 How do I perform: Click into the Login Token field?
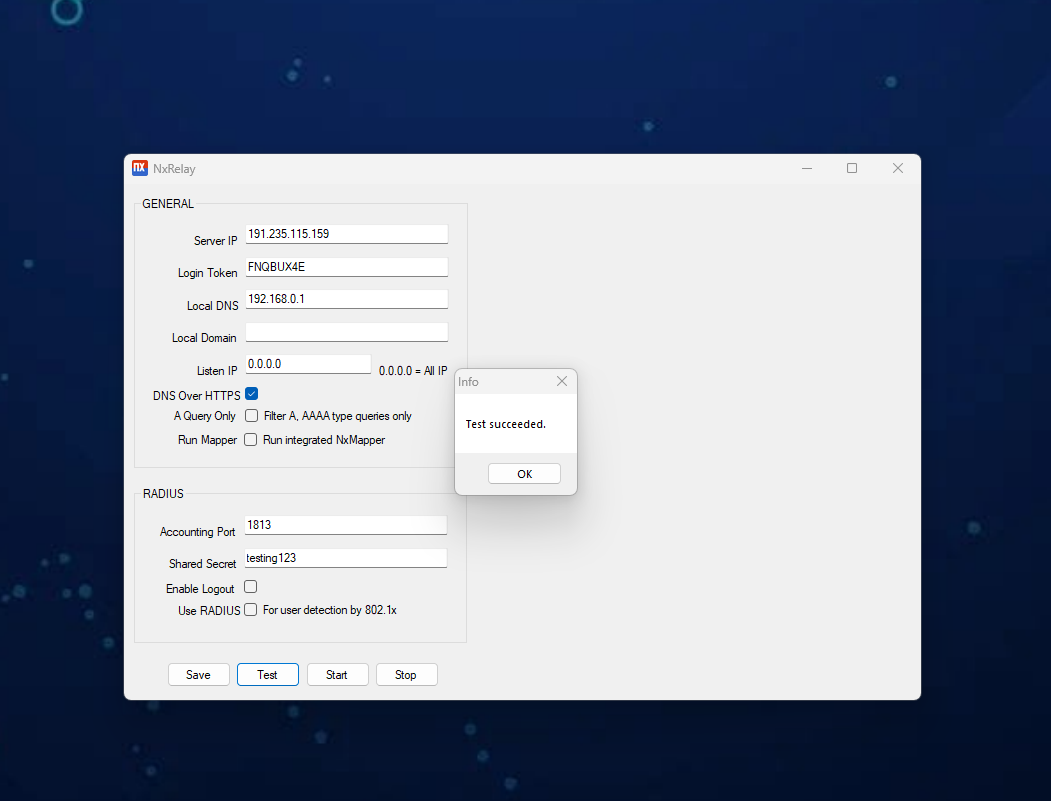346,267
